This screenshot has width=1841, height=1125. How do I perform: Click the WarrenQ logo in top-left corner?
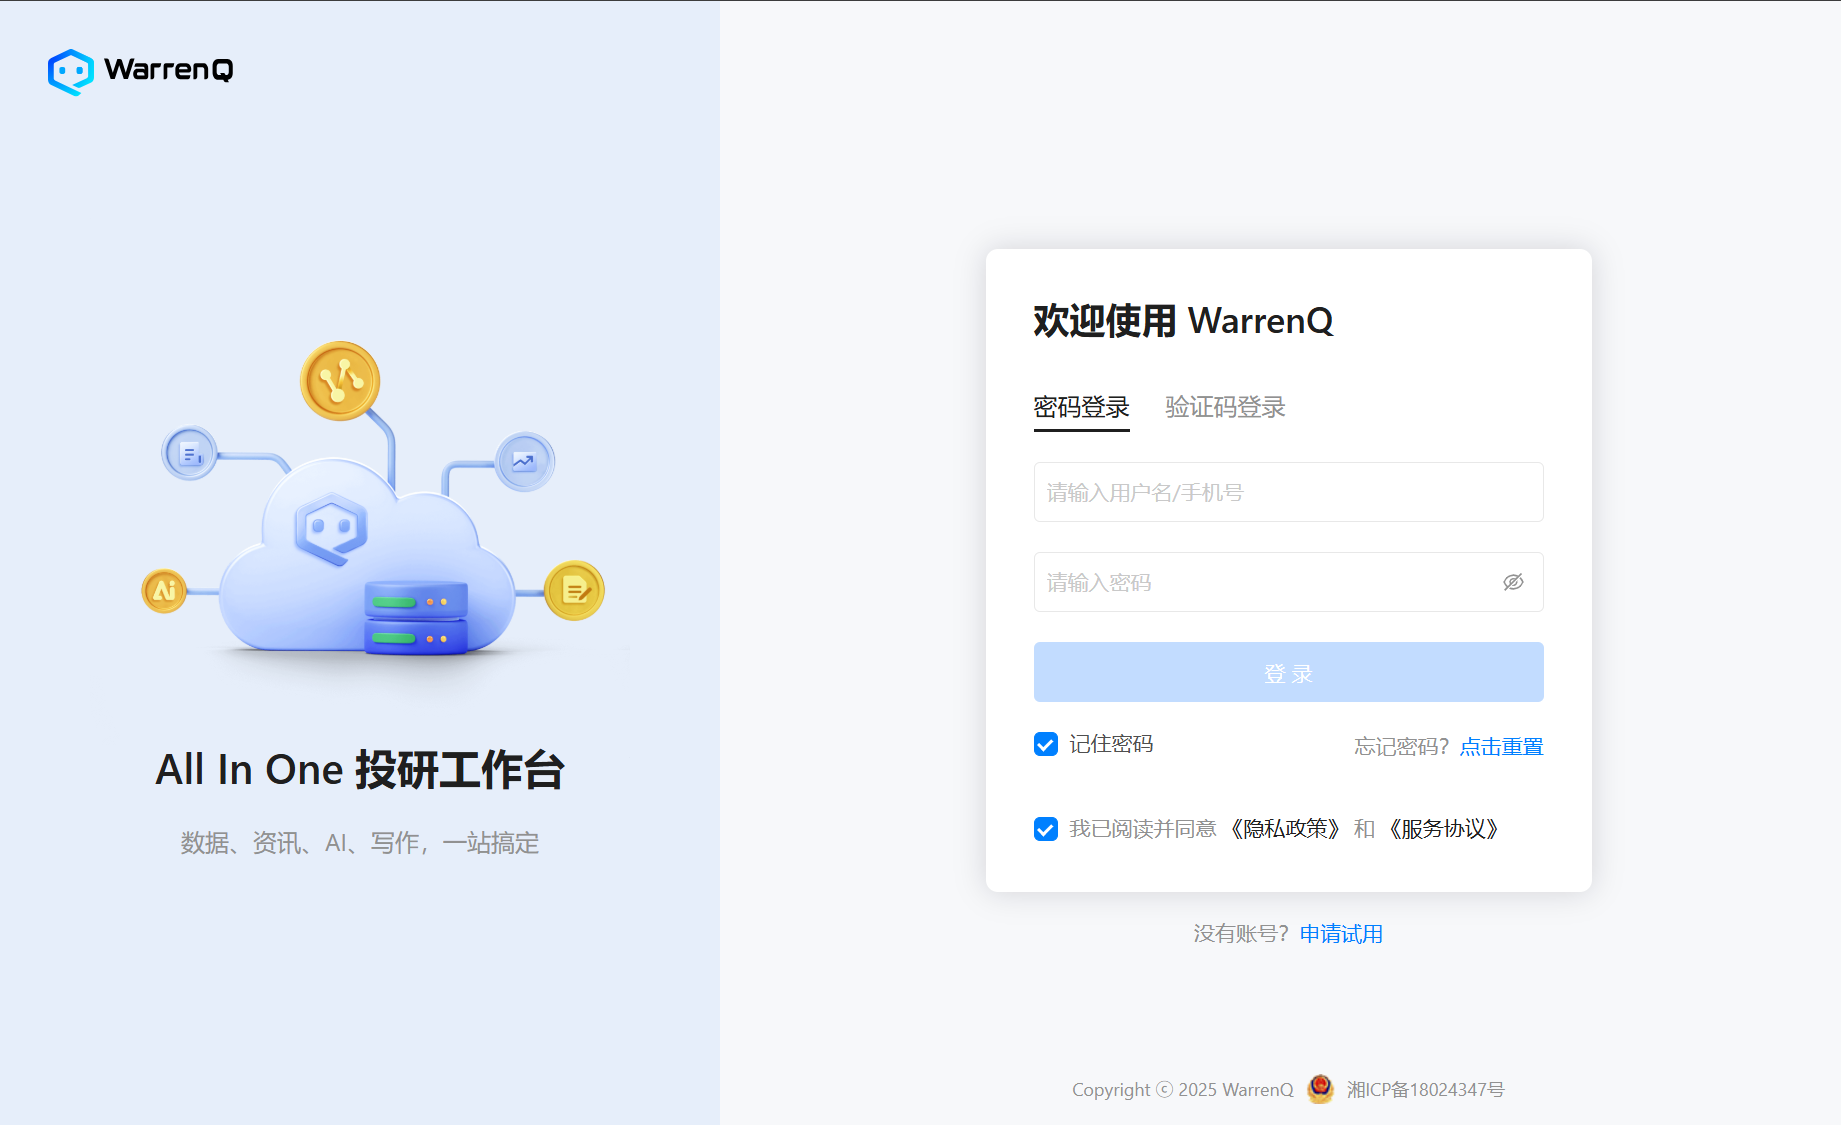pos(140,71)
